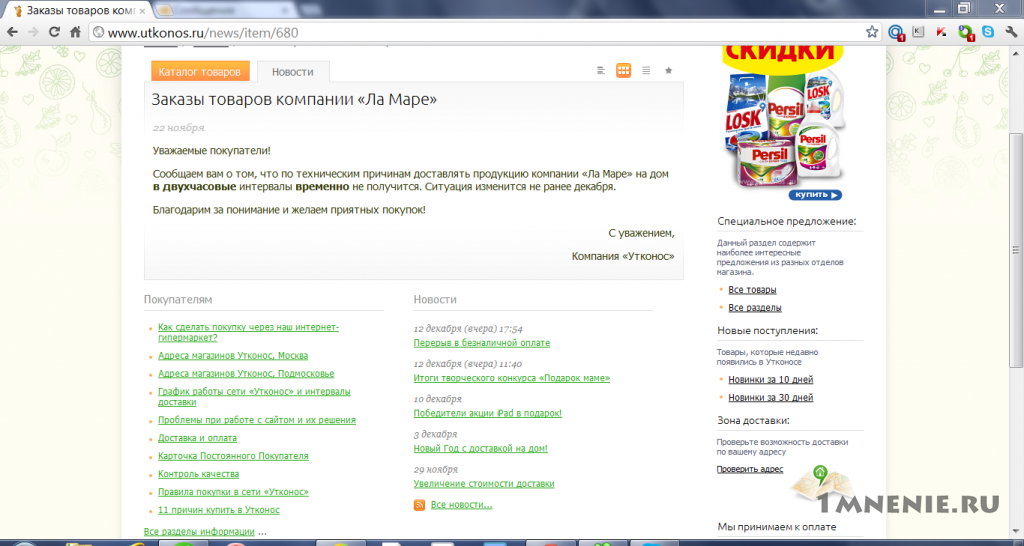Image resolution: width=1024 pixels, height=546 pixels.
Task: Close the Заказы товаров browser tab
Action: [143, 11]
